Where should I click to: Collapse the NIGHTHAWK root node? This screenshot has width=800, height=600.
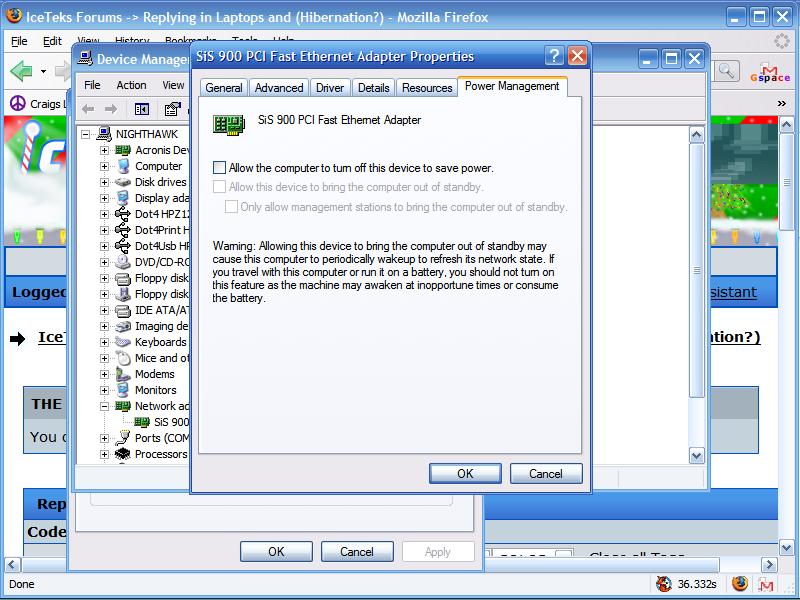[85, 134]
